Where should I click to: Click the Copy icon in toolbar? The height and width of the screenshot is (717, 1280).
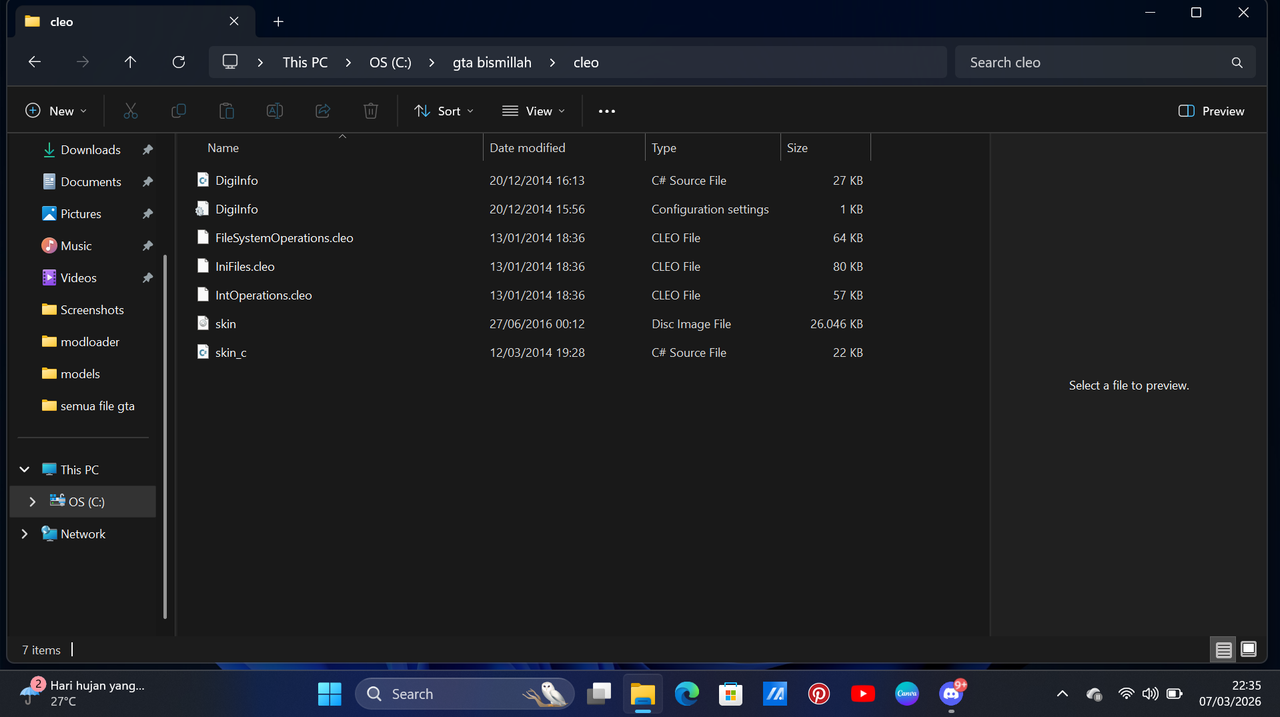178,111
